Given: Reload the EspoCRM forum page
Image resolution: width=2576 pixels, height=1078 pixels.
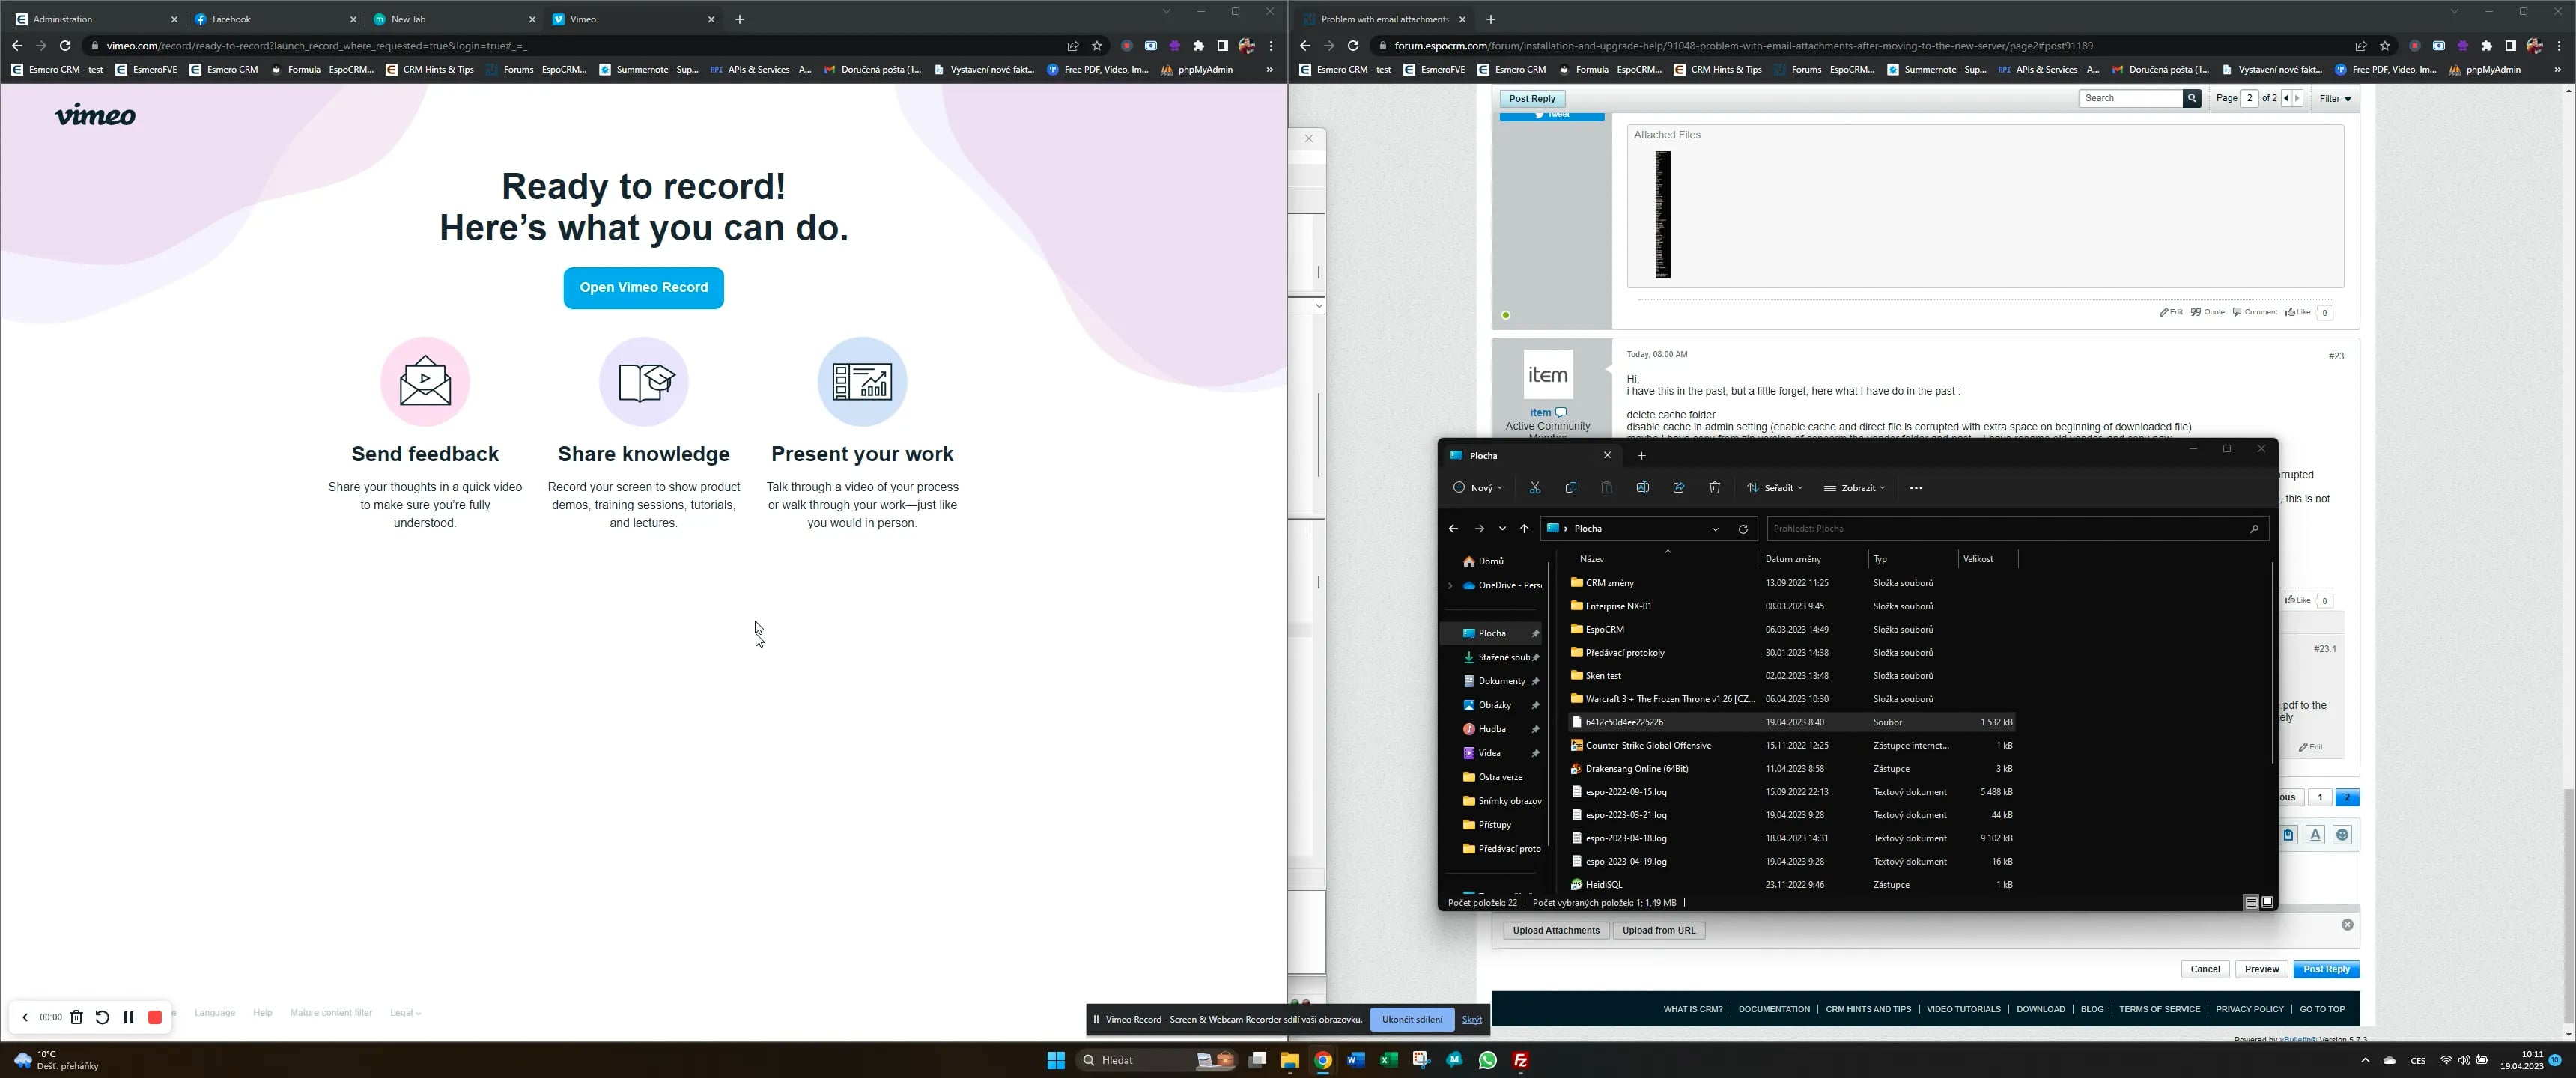Looking at the screenshot, I should tap(1353, 45).
